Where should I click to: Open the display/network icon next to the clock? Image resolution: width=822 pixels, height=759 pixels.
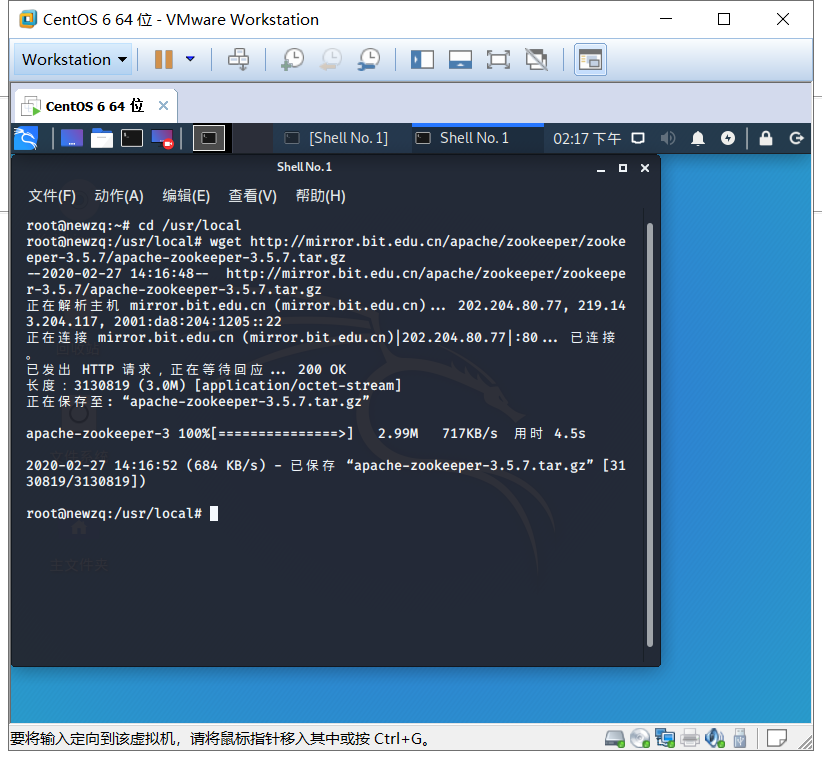coord(638,138)
